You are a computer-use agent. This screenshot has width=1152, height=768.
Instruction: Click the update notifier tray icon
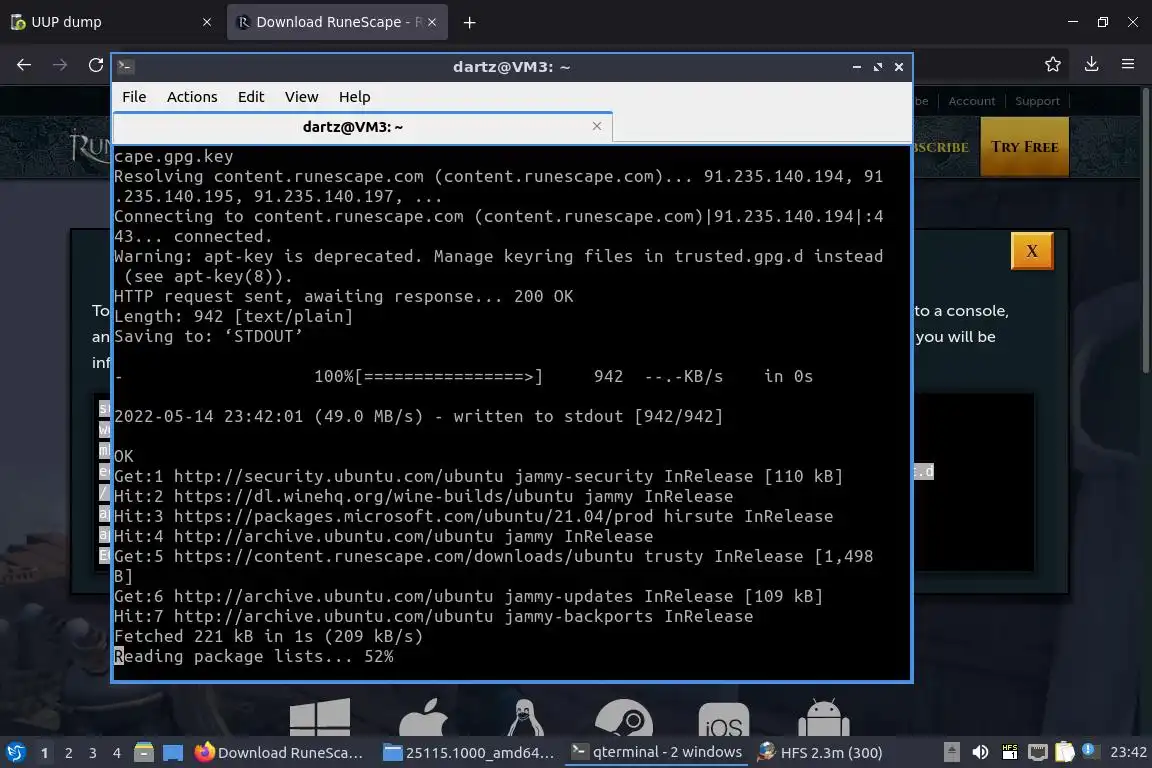pos(1089,750)
